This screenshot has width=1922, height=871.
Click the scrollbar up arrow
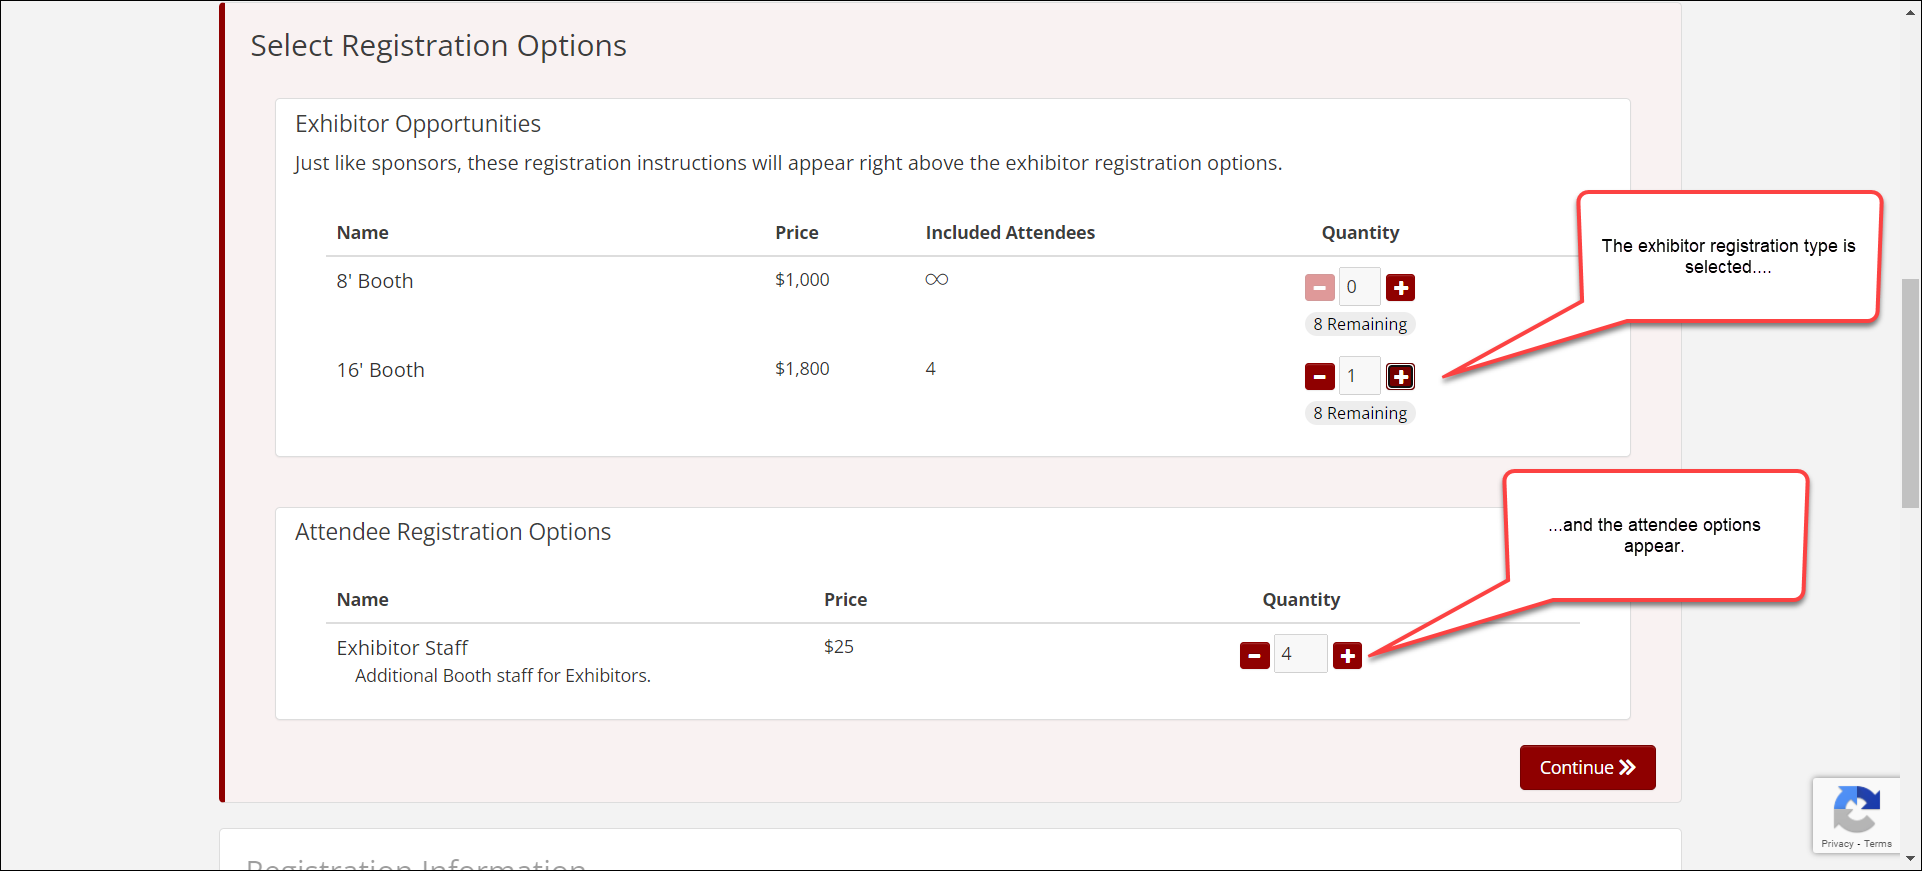[x=1911, y=9]
